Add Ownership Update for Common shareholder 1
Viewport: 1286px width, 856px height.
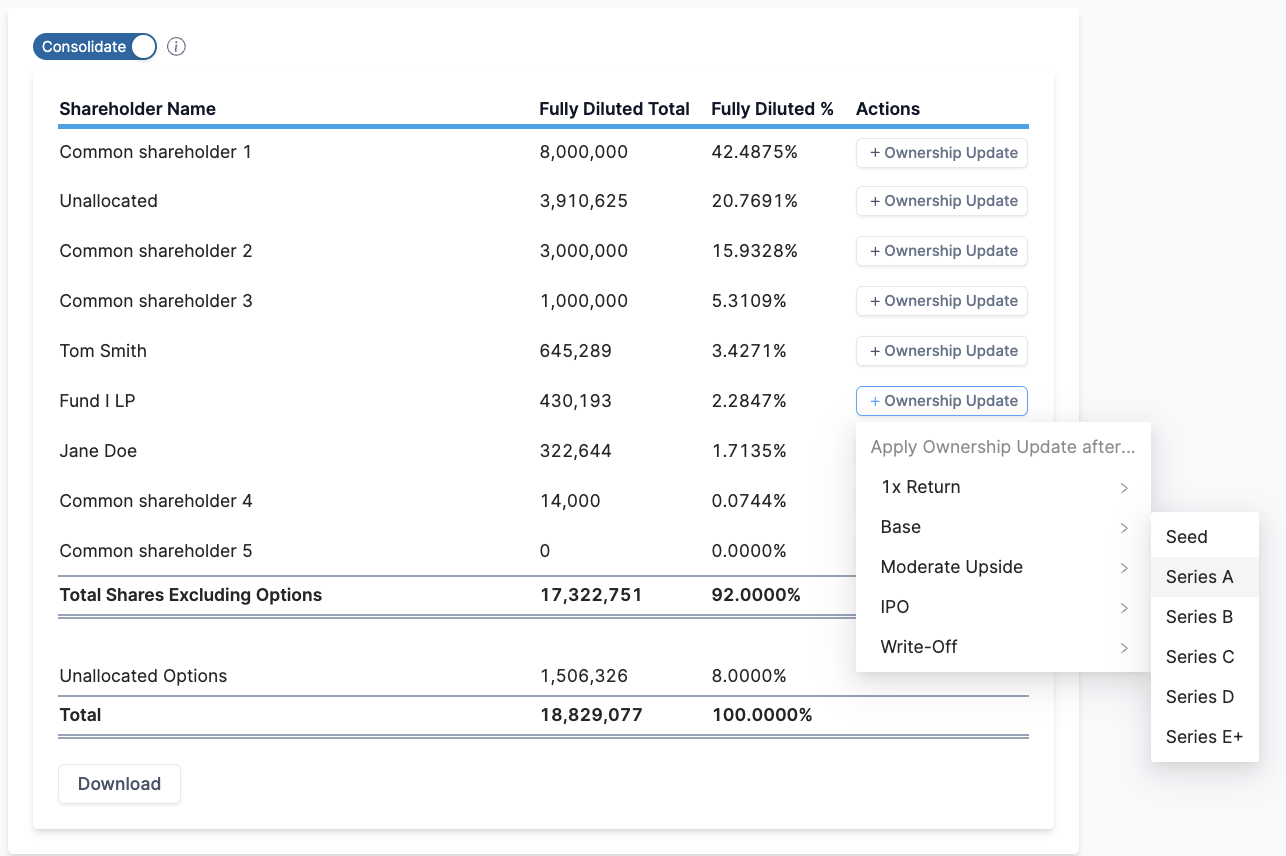(942, 153)
